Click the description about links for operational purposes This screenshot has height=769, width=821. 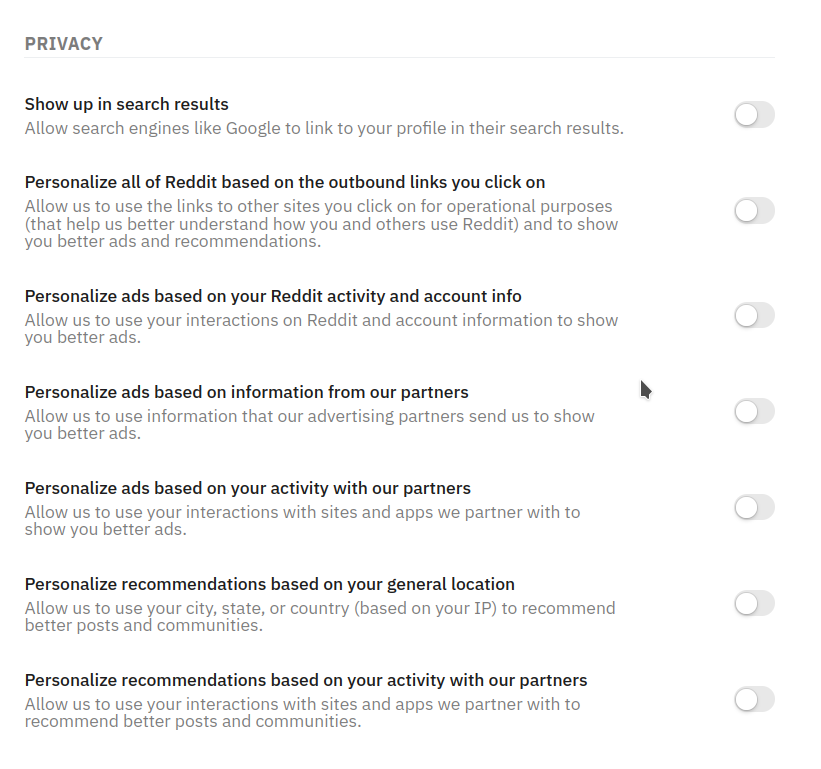321,224
